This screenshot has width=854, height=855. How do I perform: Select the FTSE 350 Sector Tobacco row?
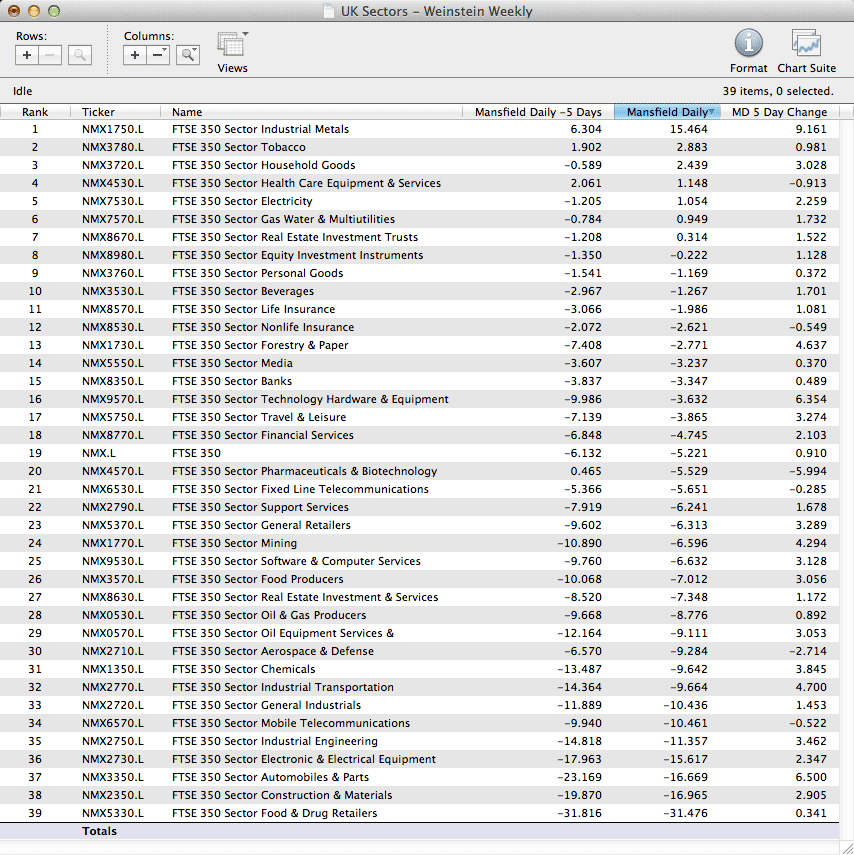238,147
